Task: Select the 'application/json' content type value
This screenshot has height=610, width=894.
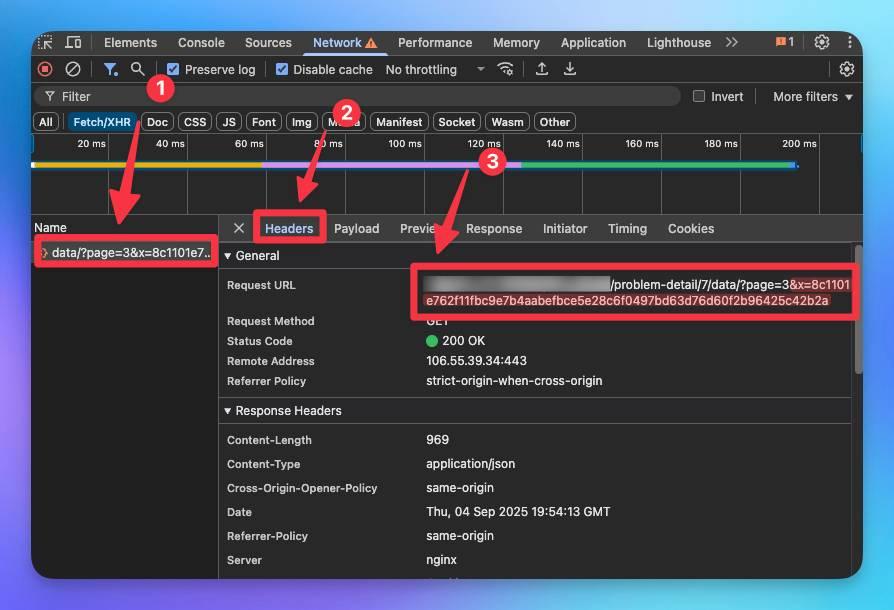Action: pyautogui.click(x=470, y=464)
